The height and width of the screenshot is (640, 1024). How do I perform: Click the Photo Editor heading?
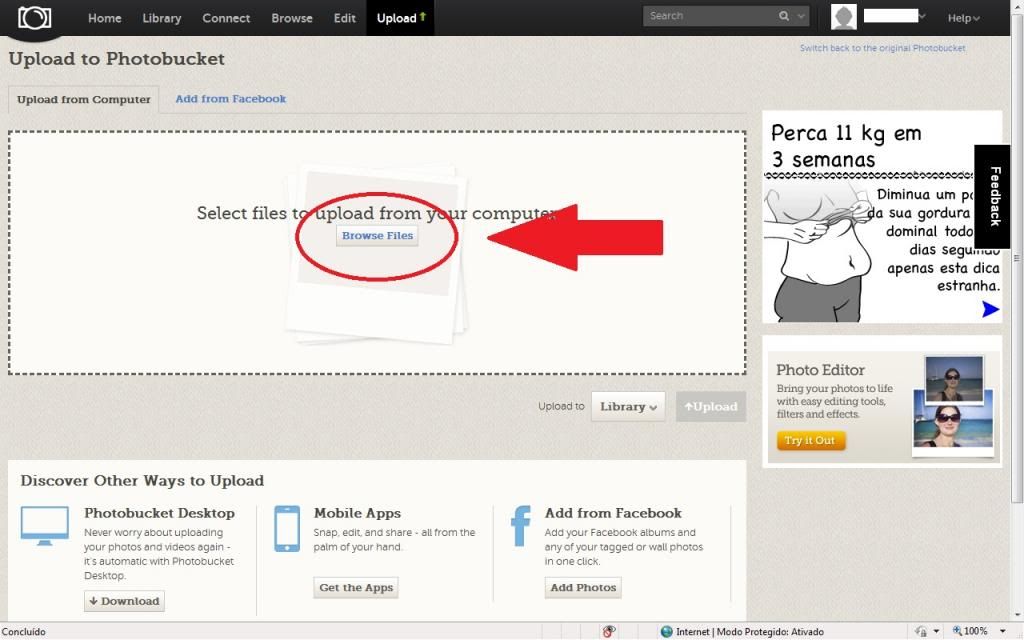tap(820, 370)
